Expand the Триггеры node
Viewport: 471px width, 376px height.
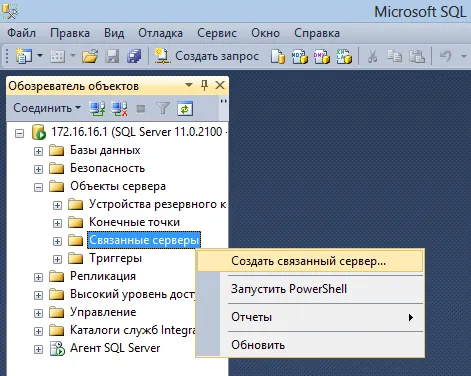click(x=57, y=259)
